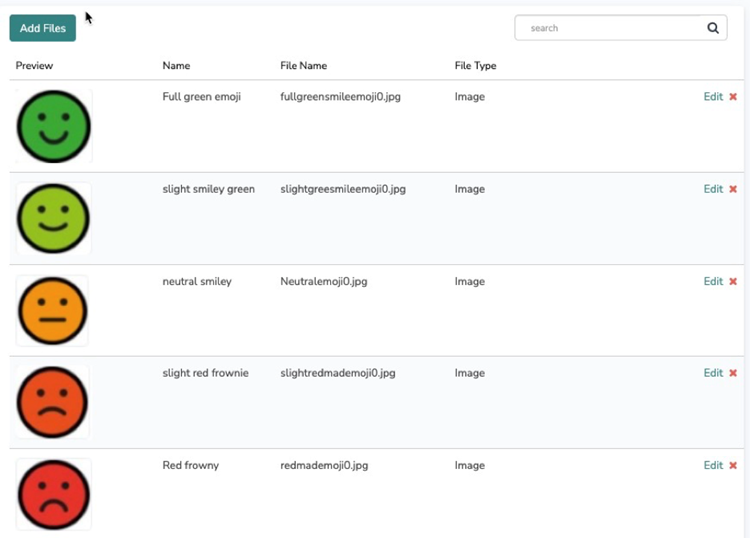Focus the search input field
The height and width of the screenshot is (538, 750).
610,28
